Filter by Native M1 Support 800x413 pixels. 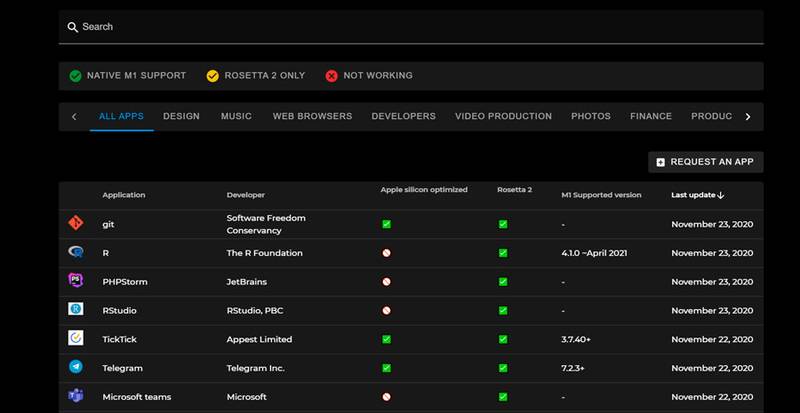click(x=128, y=76)
